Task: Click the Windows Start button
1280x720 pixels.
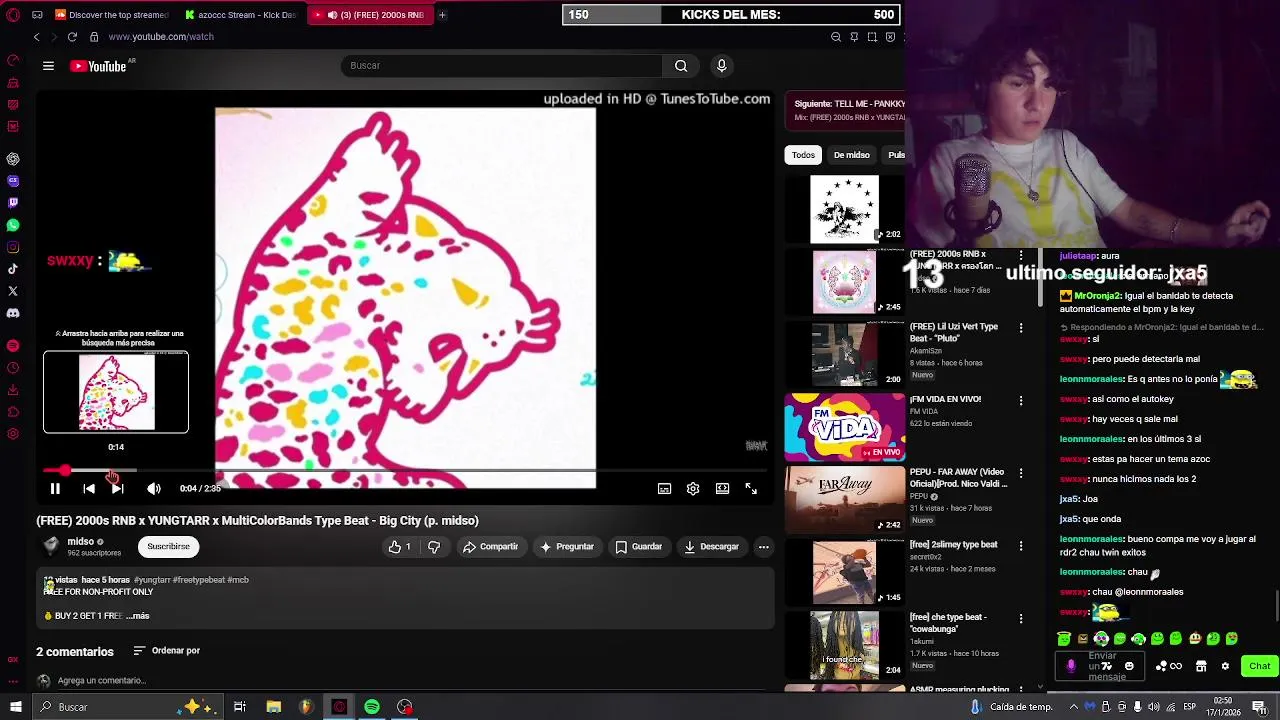Action: (15, 707)
